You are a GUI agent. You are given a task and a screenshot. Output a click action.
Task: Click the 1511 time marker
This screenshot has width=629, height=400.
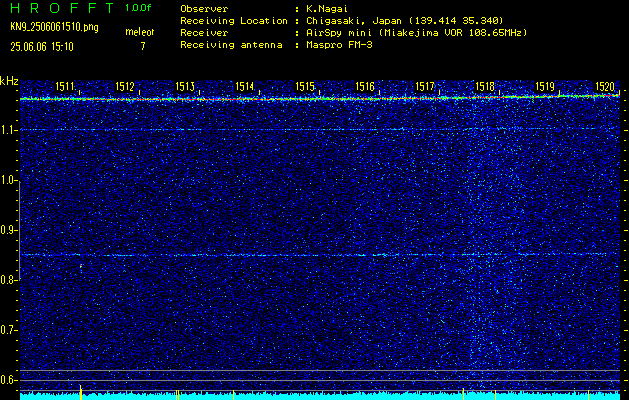tap(65, 86)
